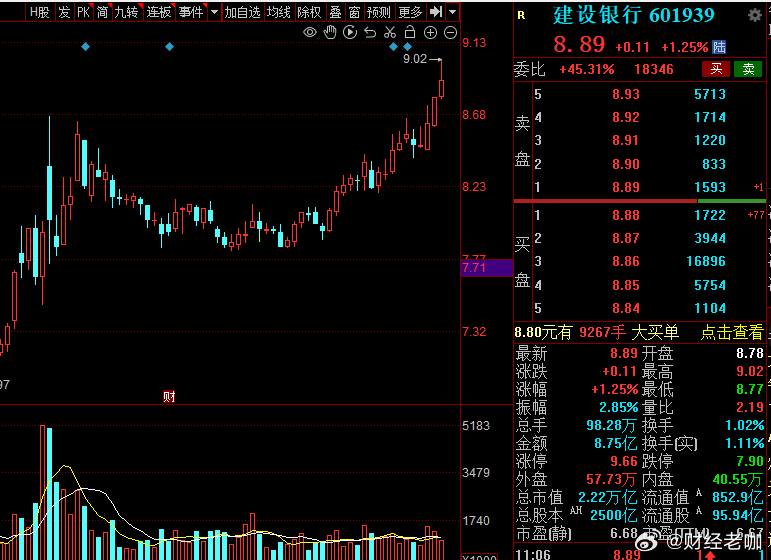Expand the dropdown arrow at toolbar end
The height and width of the screenshot is (560, 771).
(453, 12)
